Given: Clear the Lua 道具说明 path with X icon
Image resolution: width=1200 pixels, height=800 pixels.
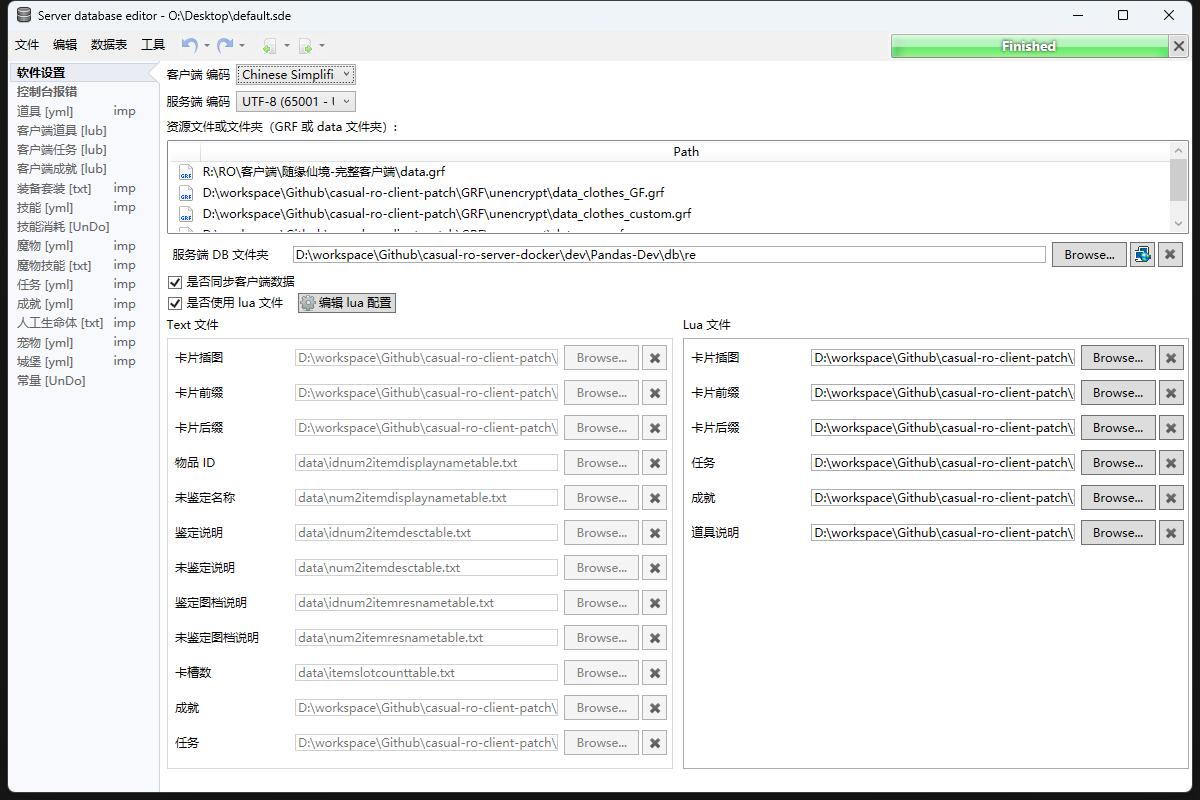Looking at the screenshot, I should pyautogui.click(x=1170, y=533).
